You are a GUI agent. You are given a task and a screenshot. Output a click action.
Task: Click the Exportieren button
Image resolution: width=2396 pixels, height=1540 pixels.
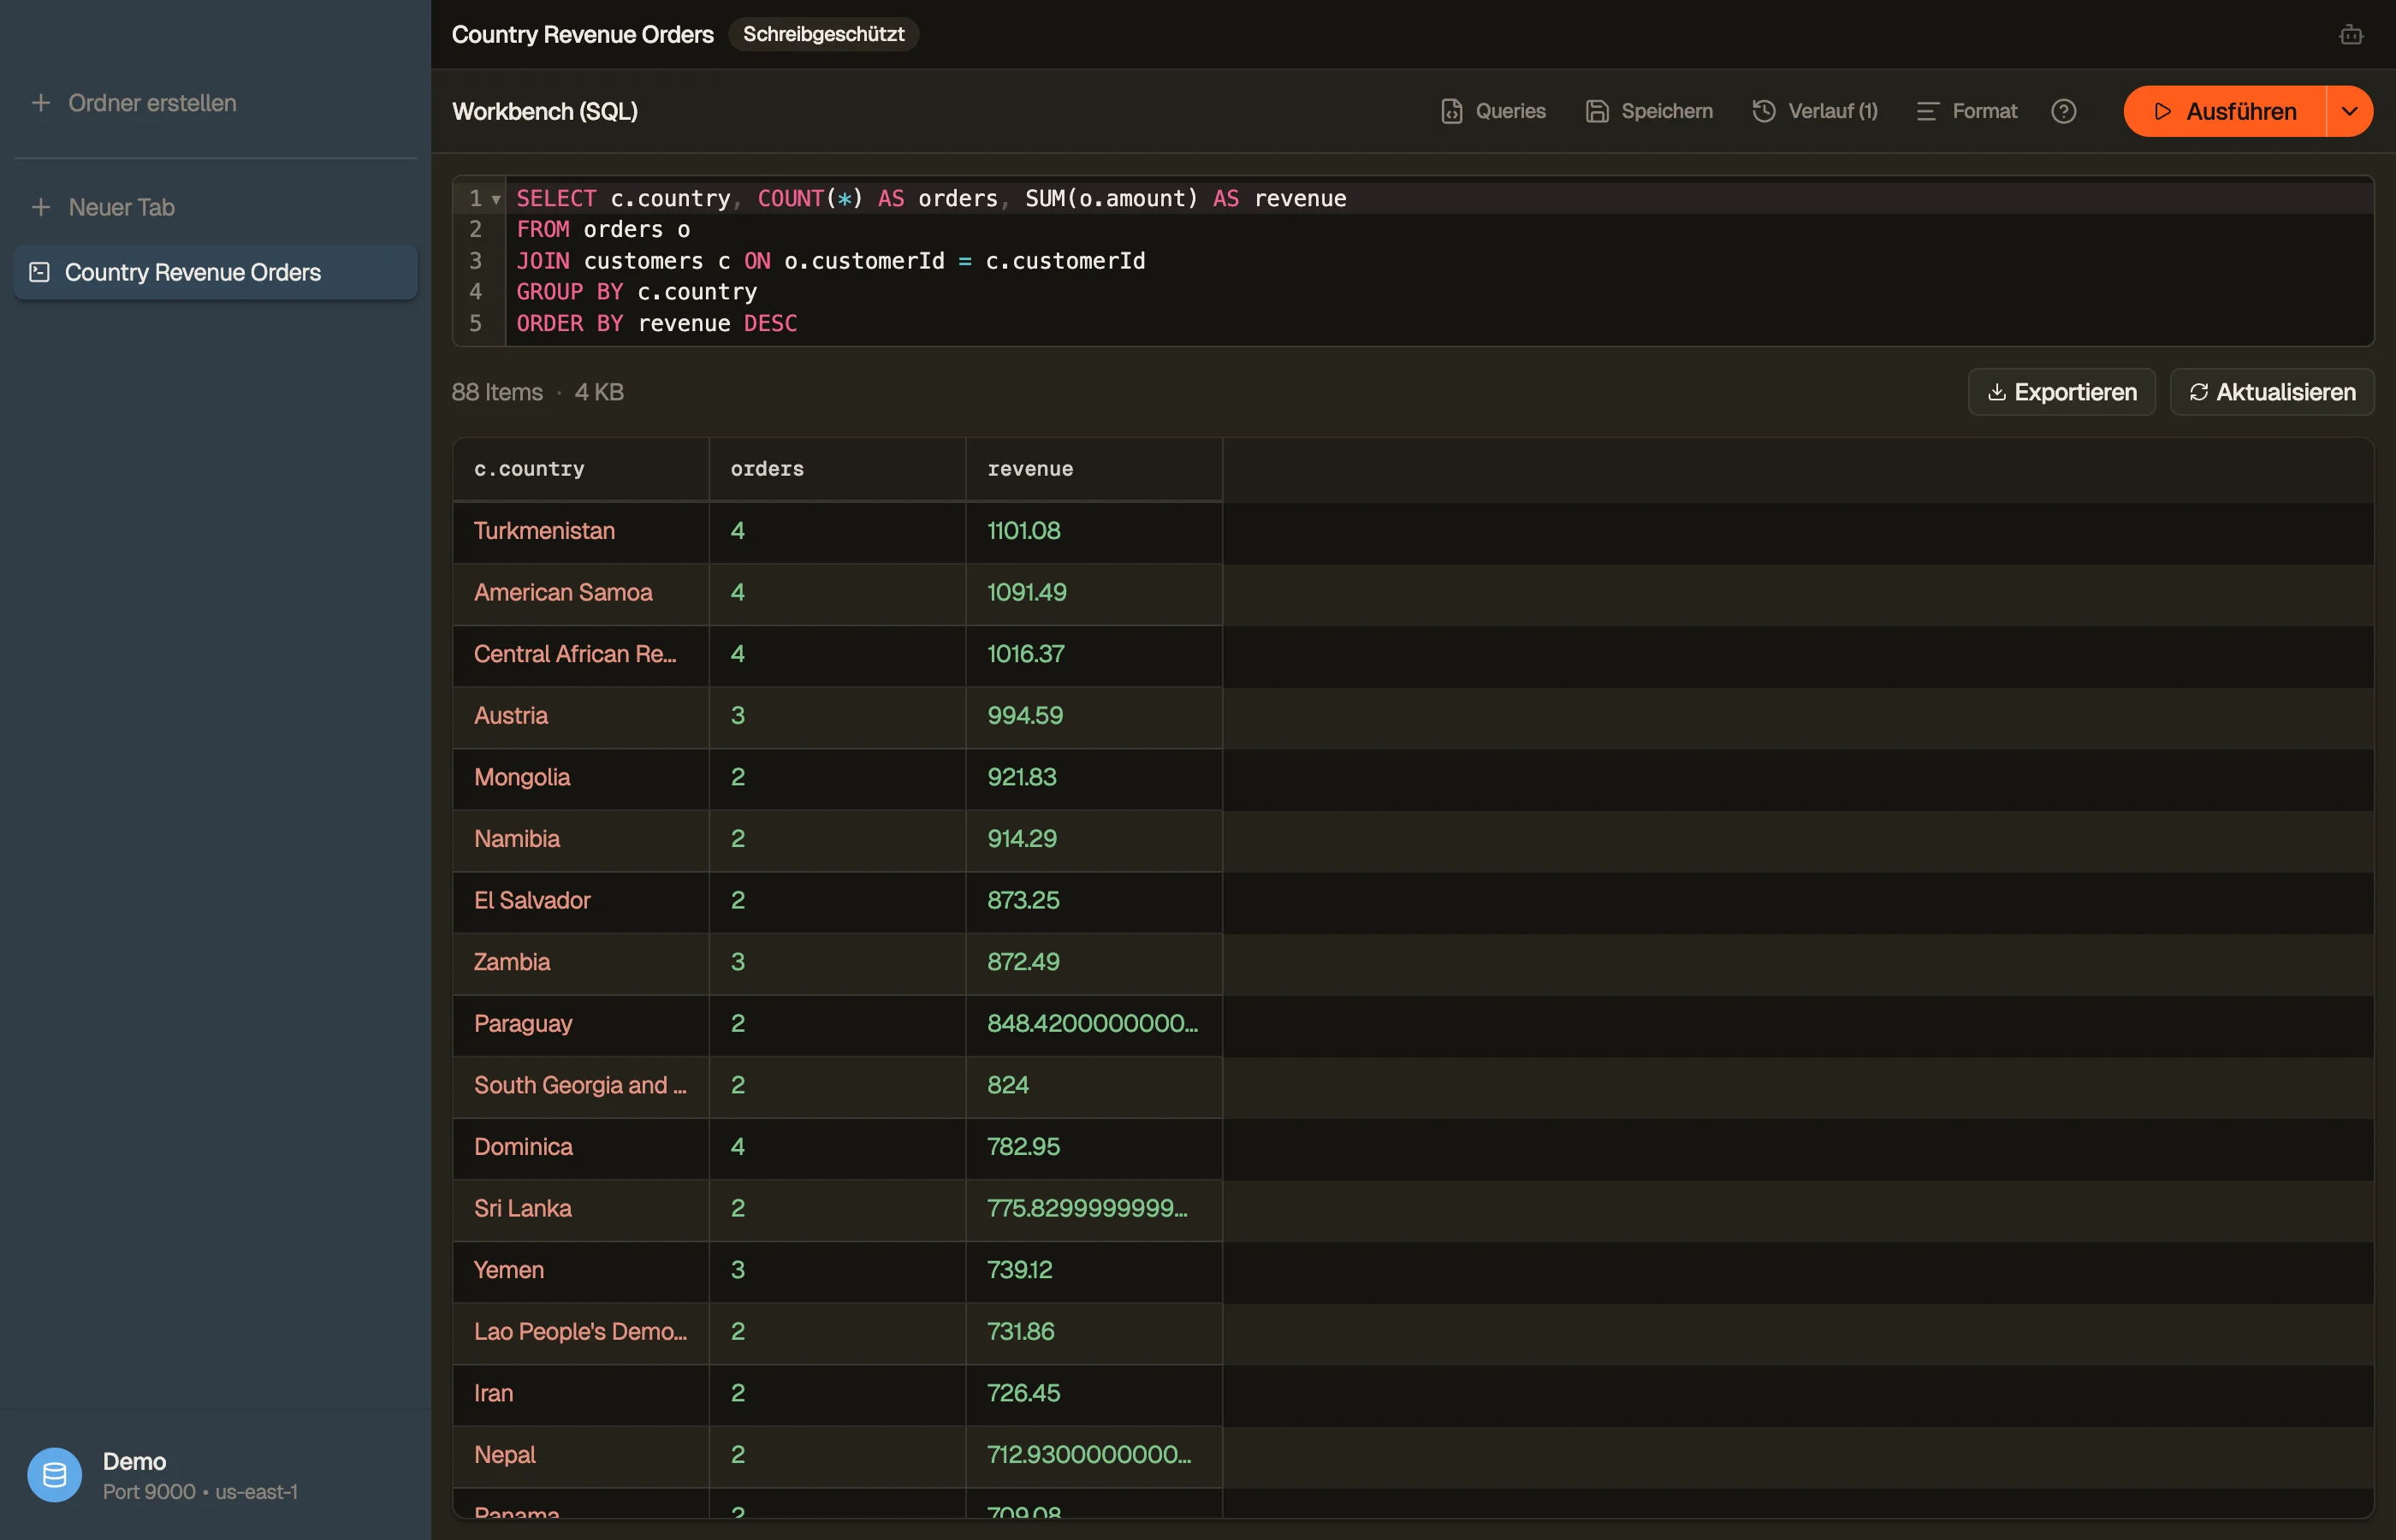pos(2062,392)
